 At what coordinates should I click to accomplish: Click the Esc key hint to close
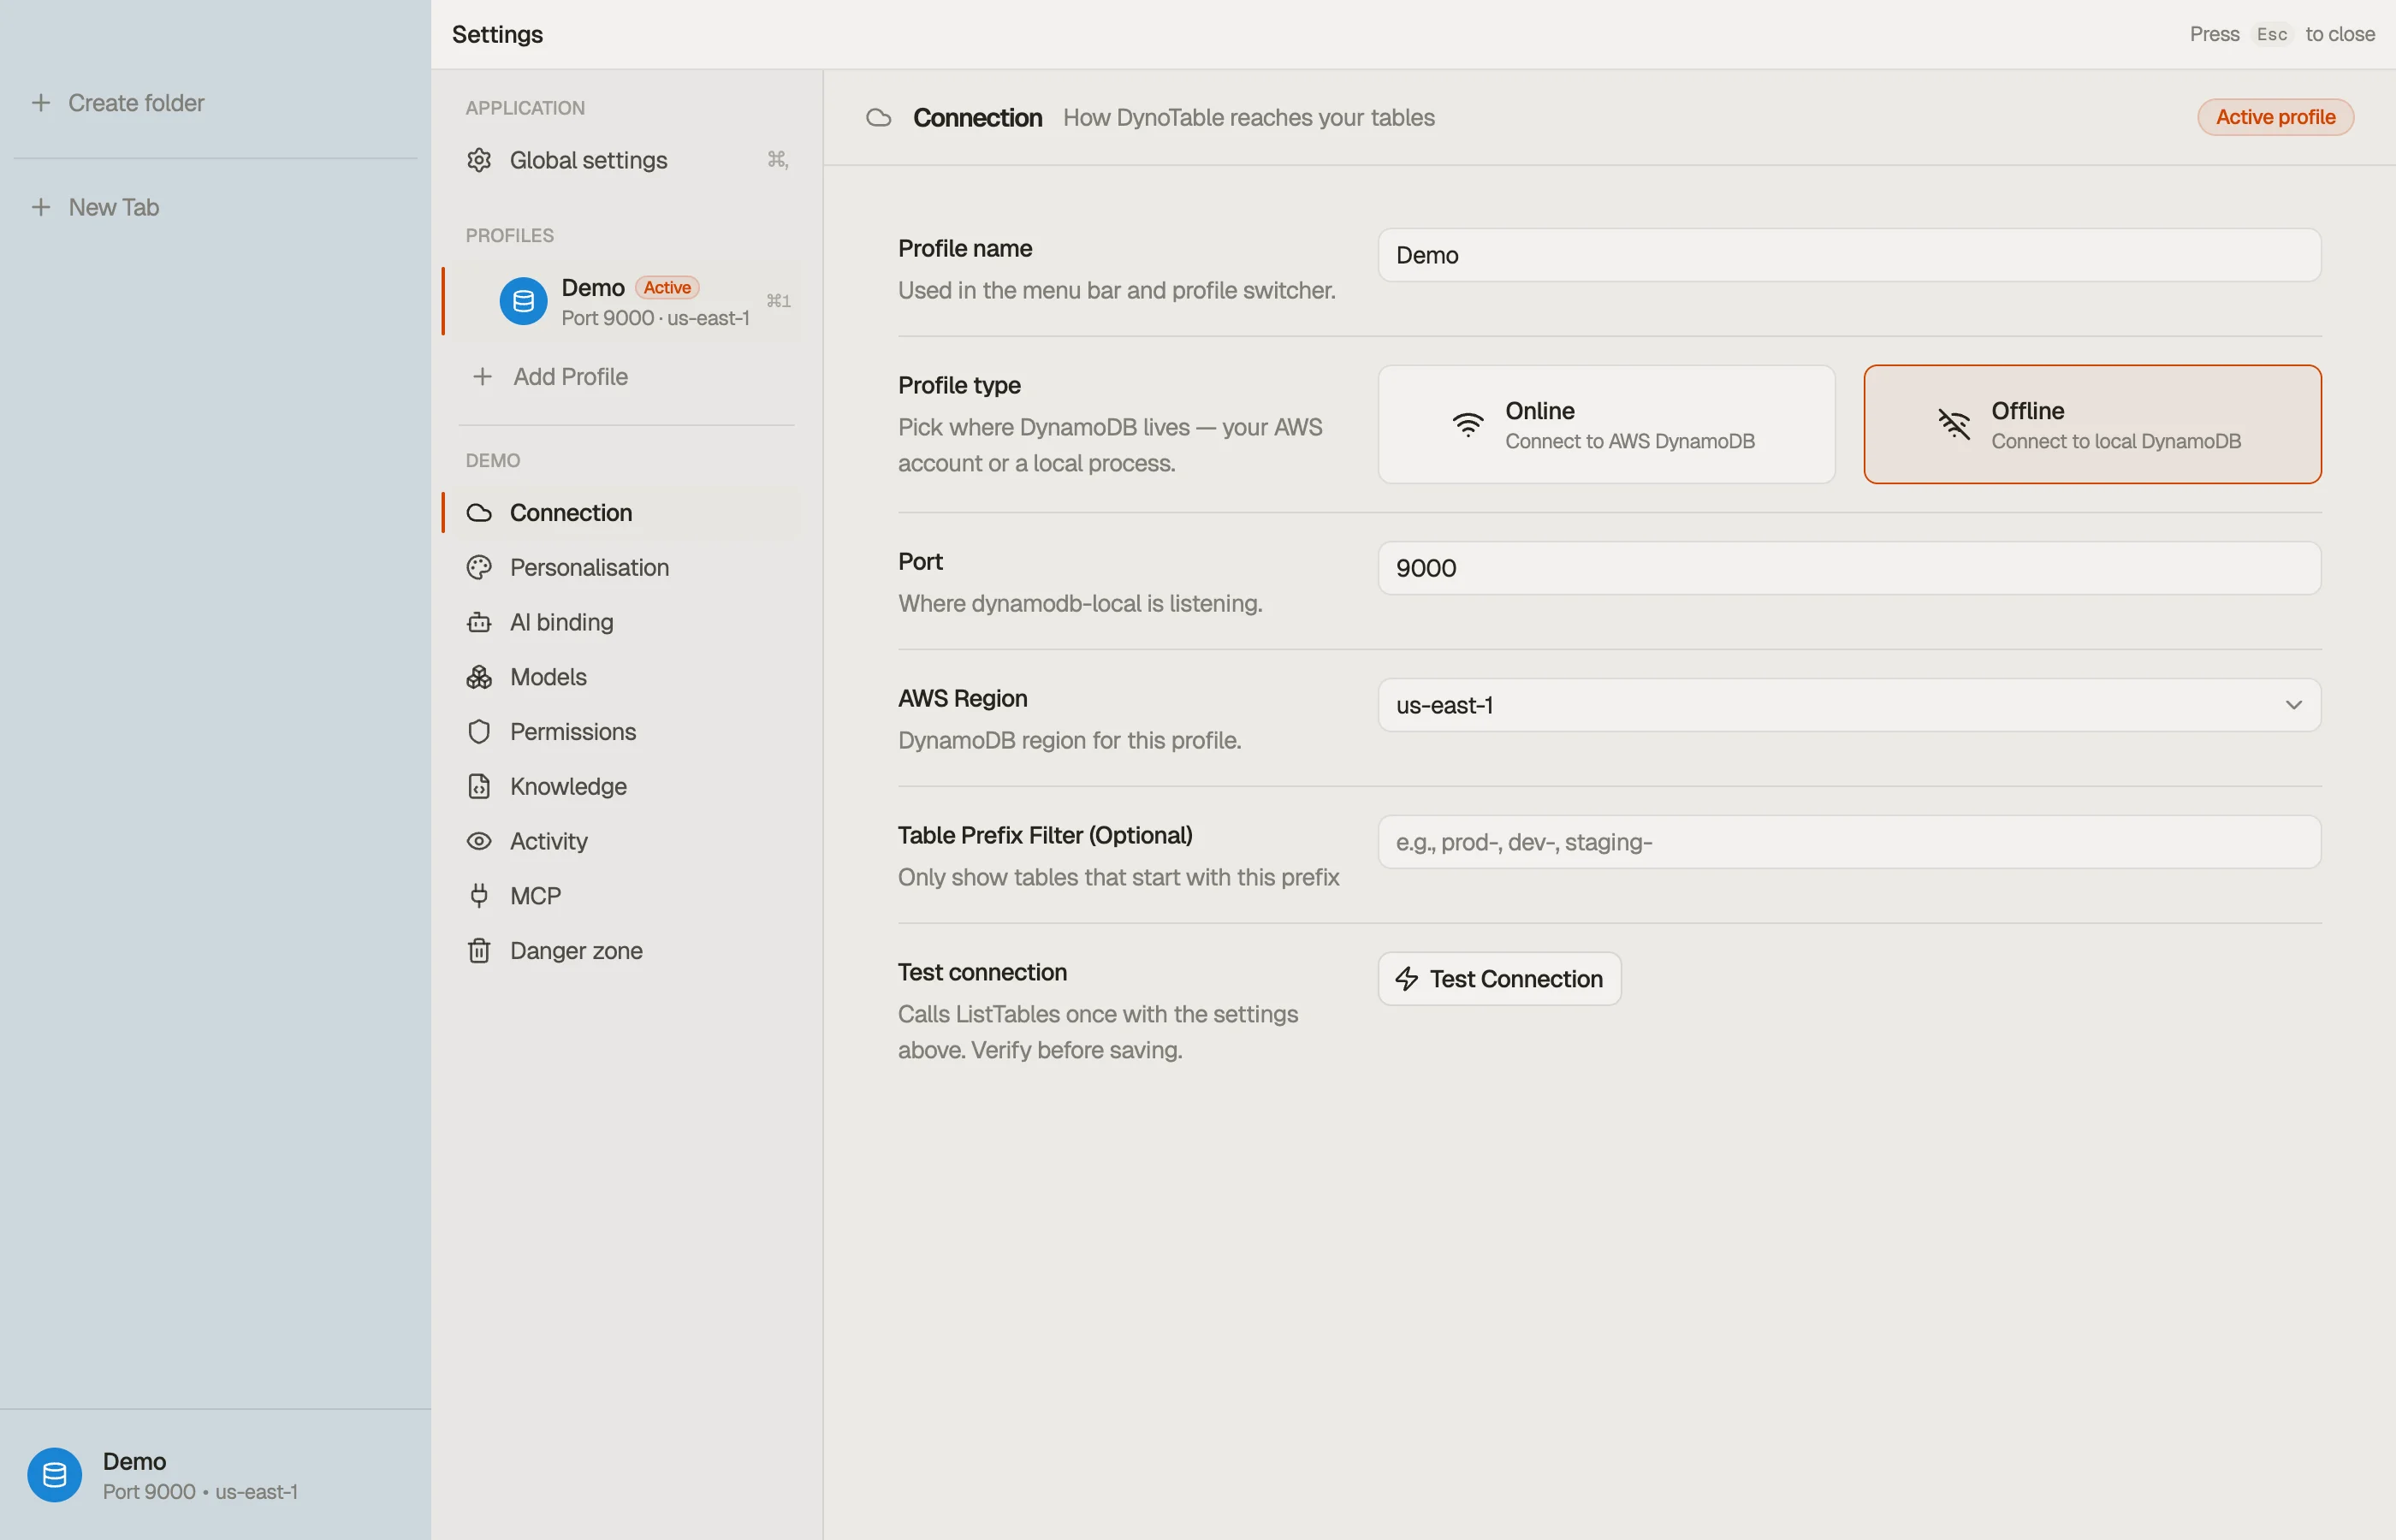[x=2272, y=34]
